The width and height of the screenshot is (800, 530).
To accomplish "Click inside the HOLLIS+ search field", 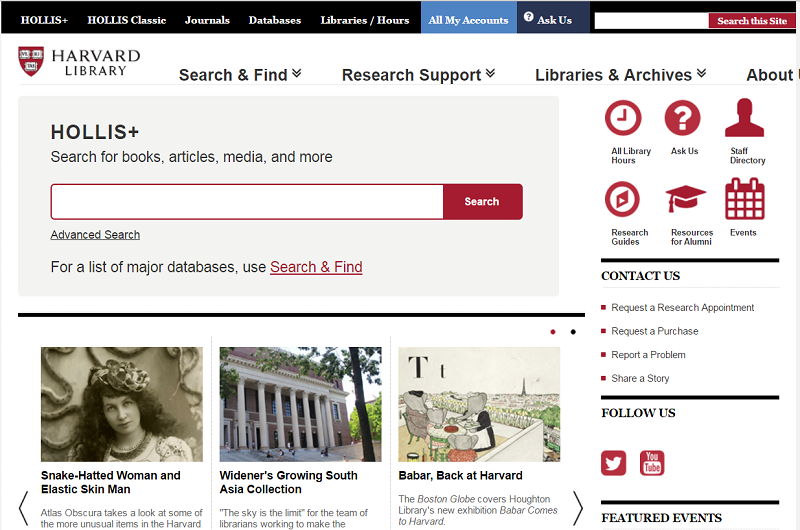I will click(247, 201).
